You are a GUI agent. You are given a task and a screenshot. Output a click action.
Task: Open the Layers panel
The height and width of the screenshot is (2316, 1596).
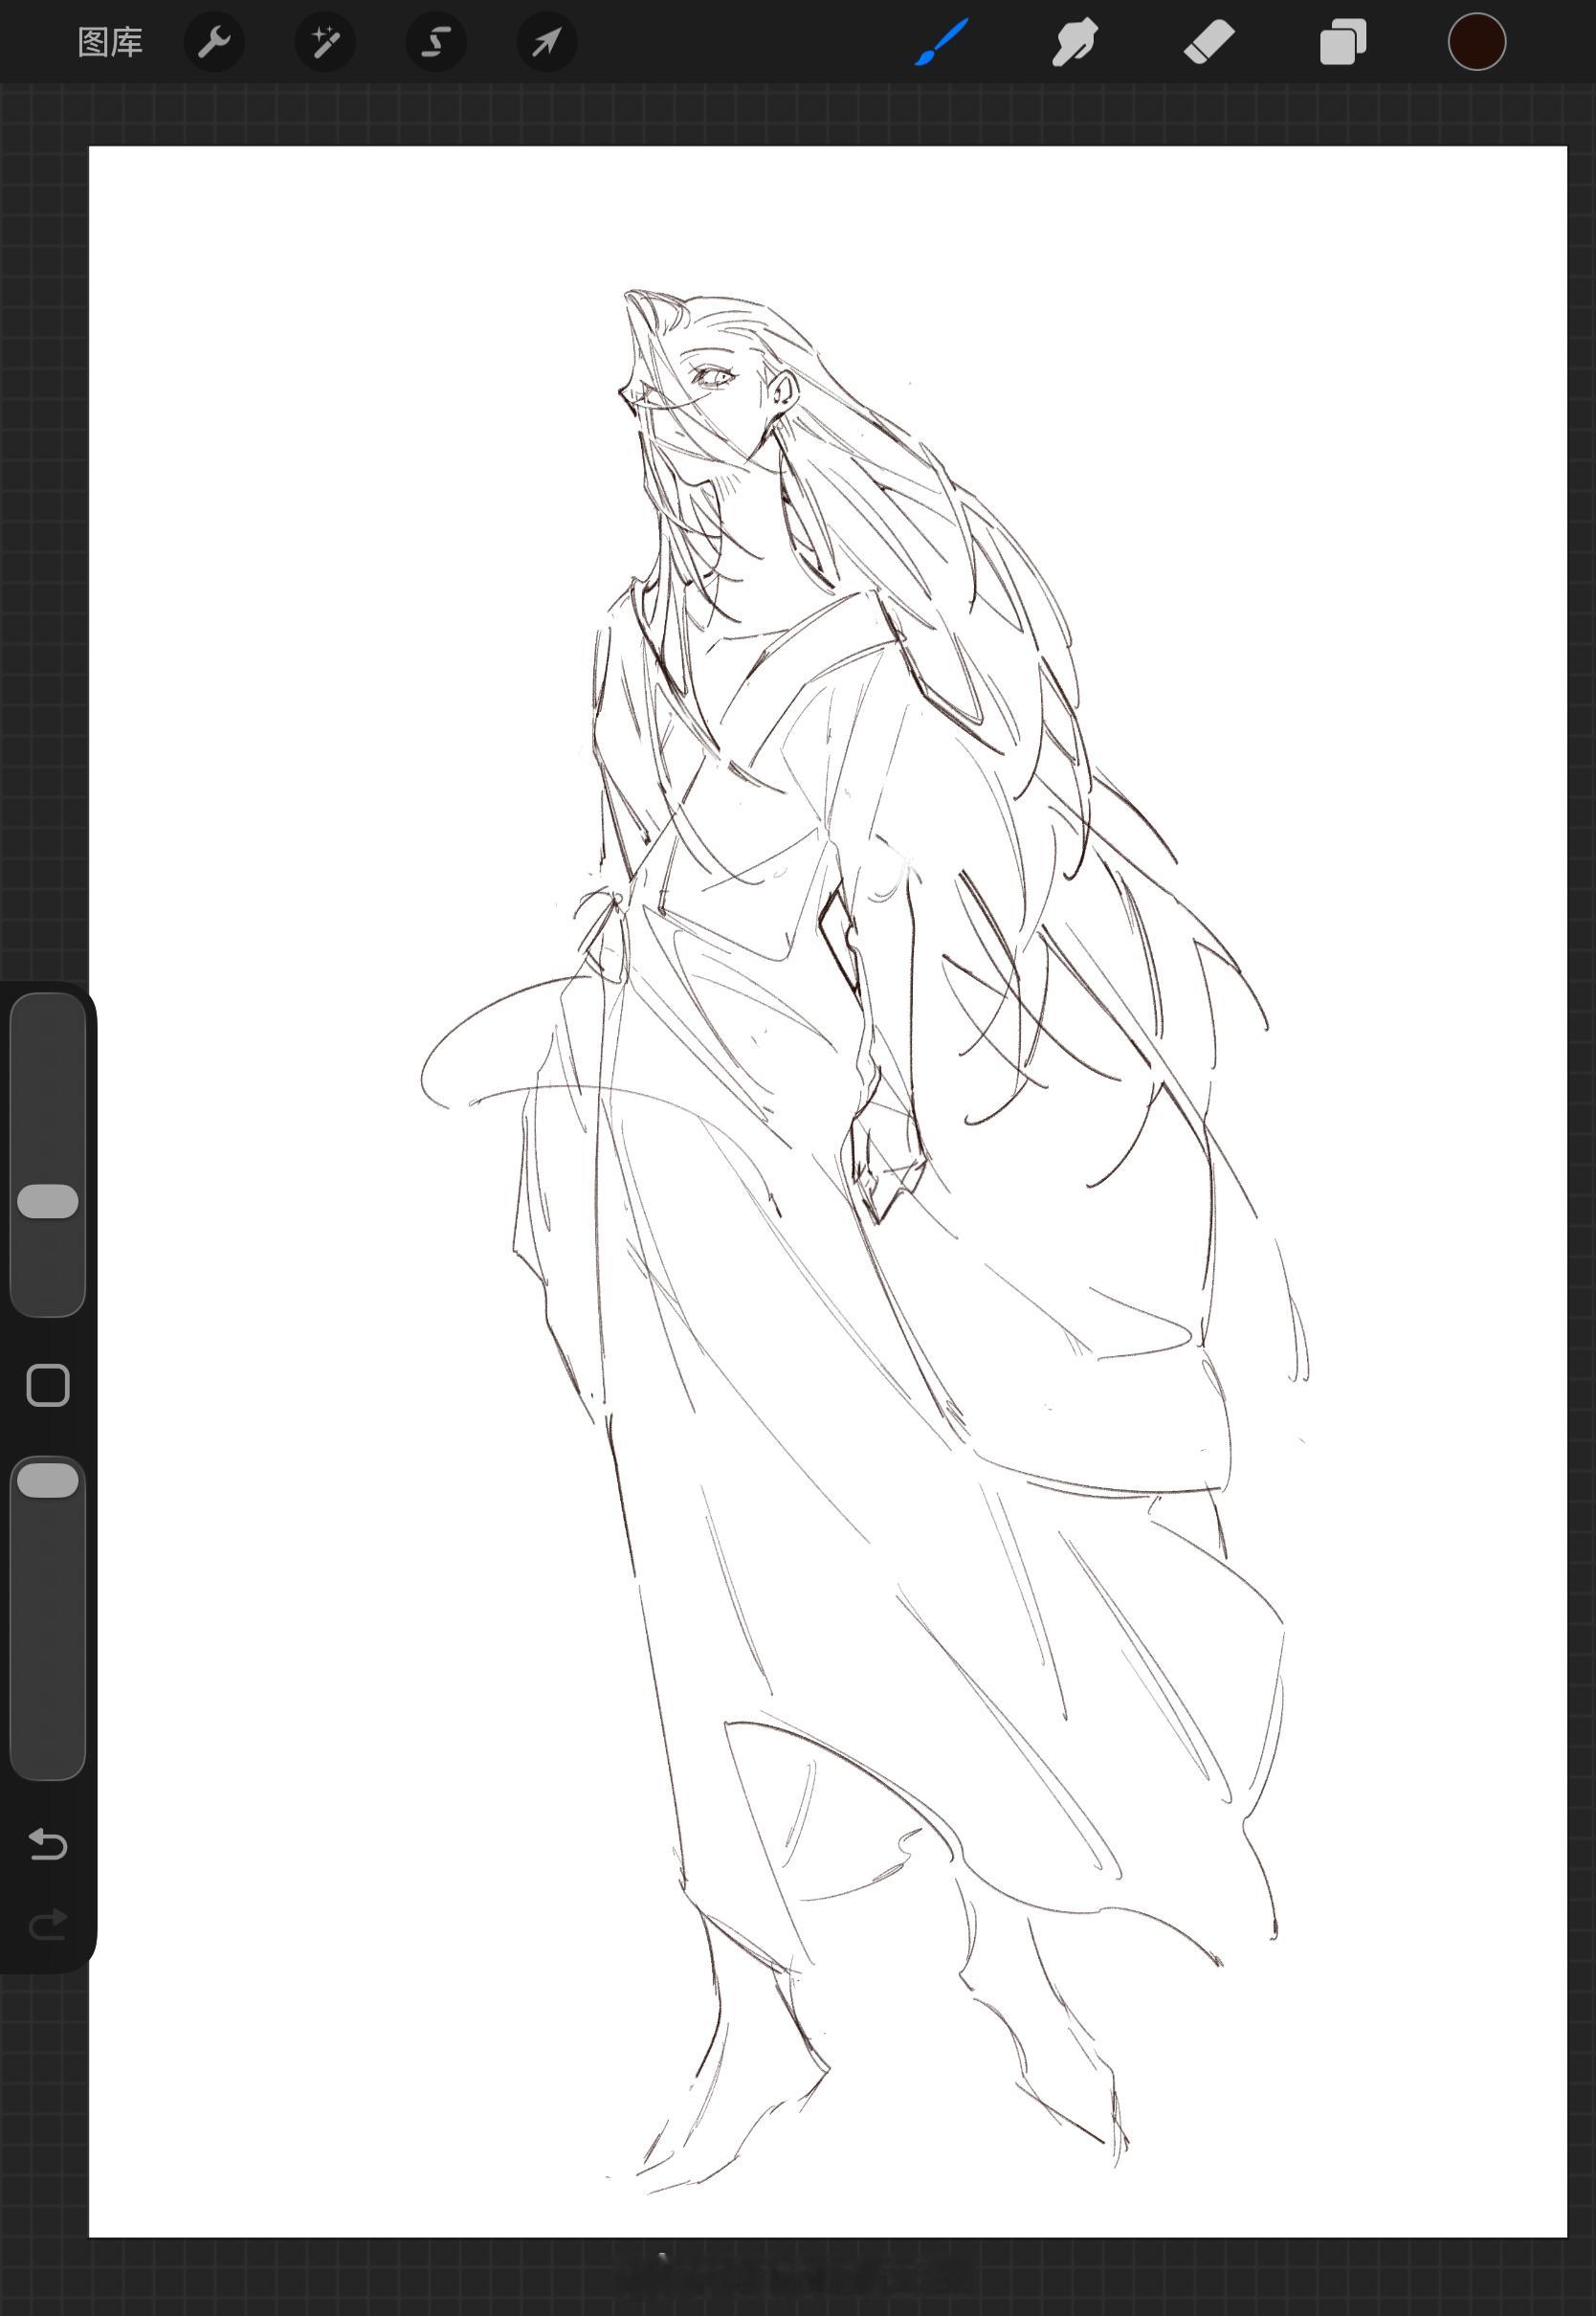pyautogui.click(x=1342, y=42)
